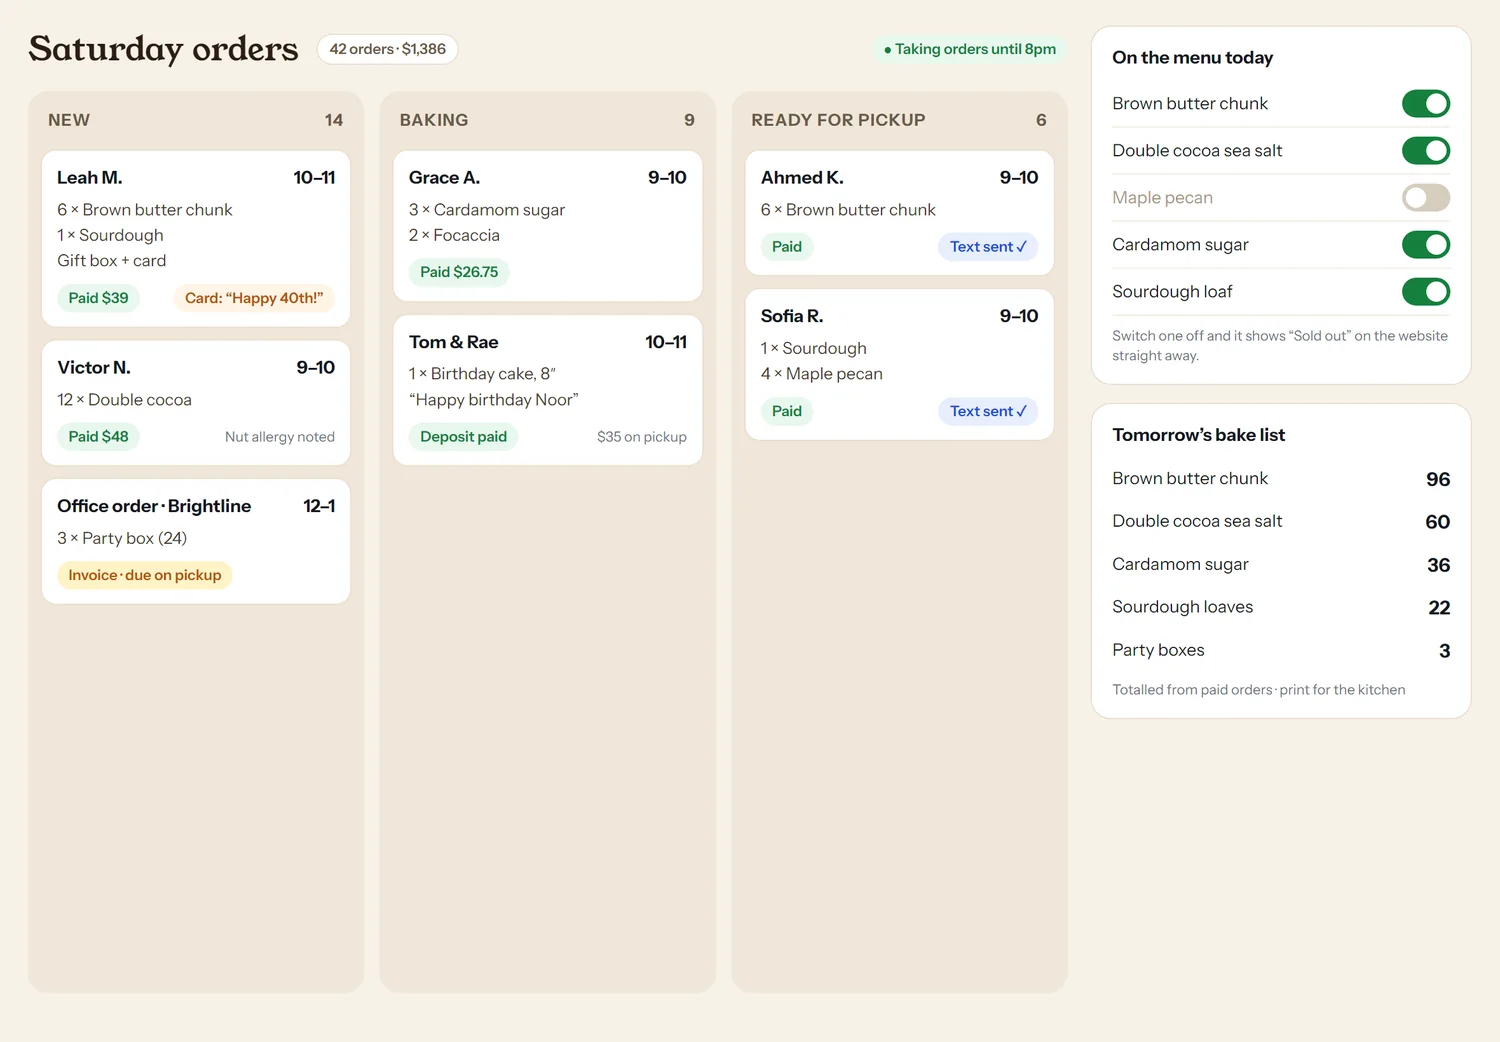Image resolution: width=1500 pixels, height=1042 pixels.
Task: Click the "Deposit paid" badge
Action: point(463,437)
